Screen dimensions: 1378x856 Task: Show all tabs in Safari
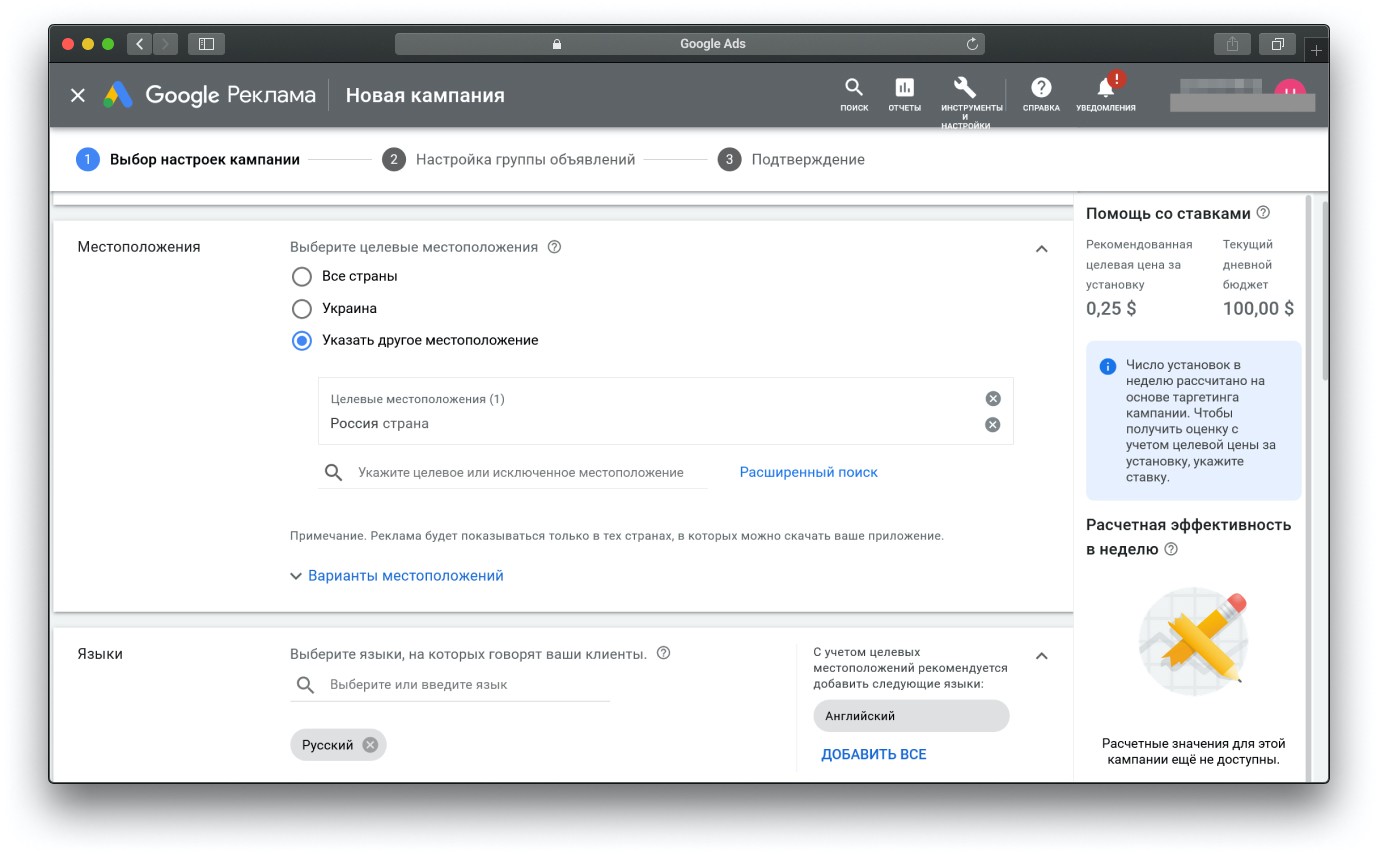point(1277,44)
